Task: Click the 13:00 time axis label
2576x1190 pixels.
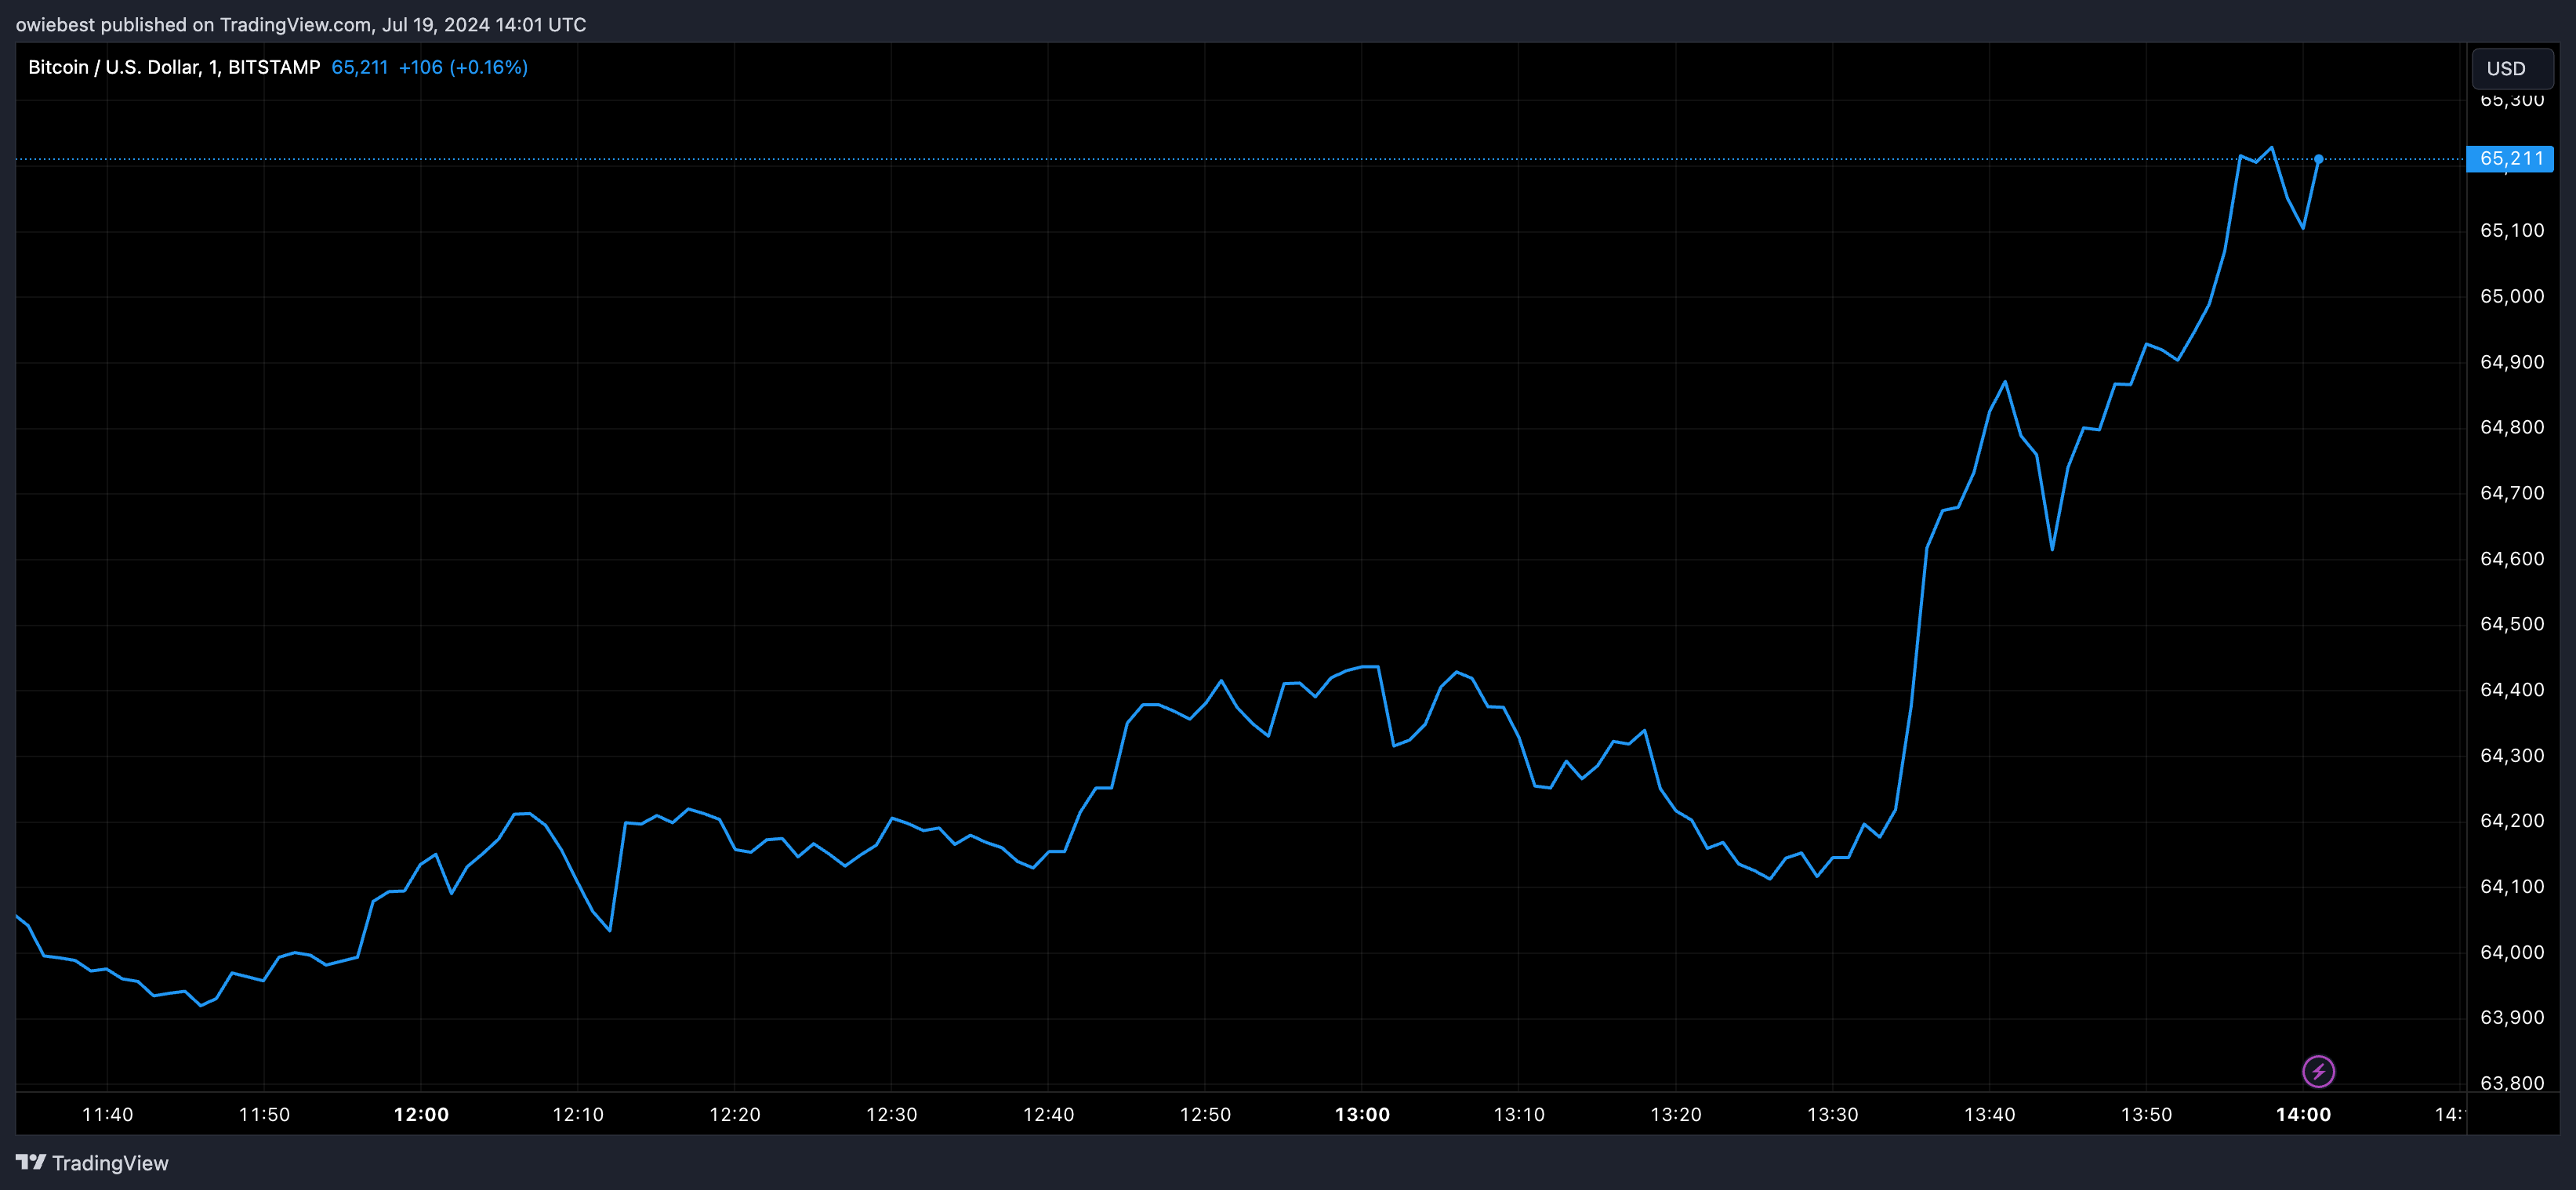Action: (1362, 1114)
